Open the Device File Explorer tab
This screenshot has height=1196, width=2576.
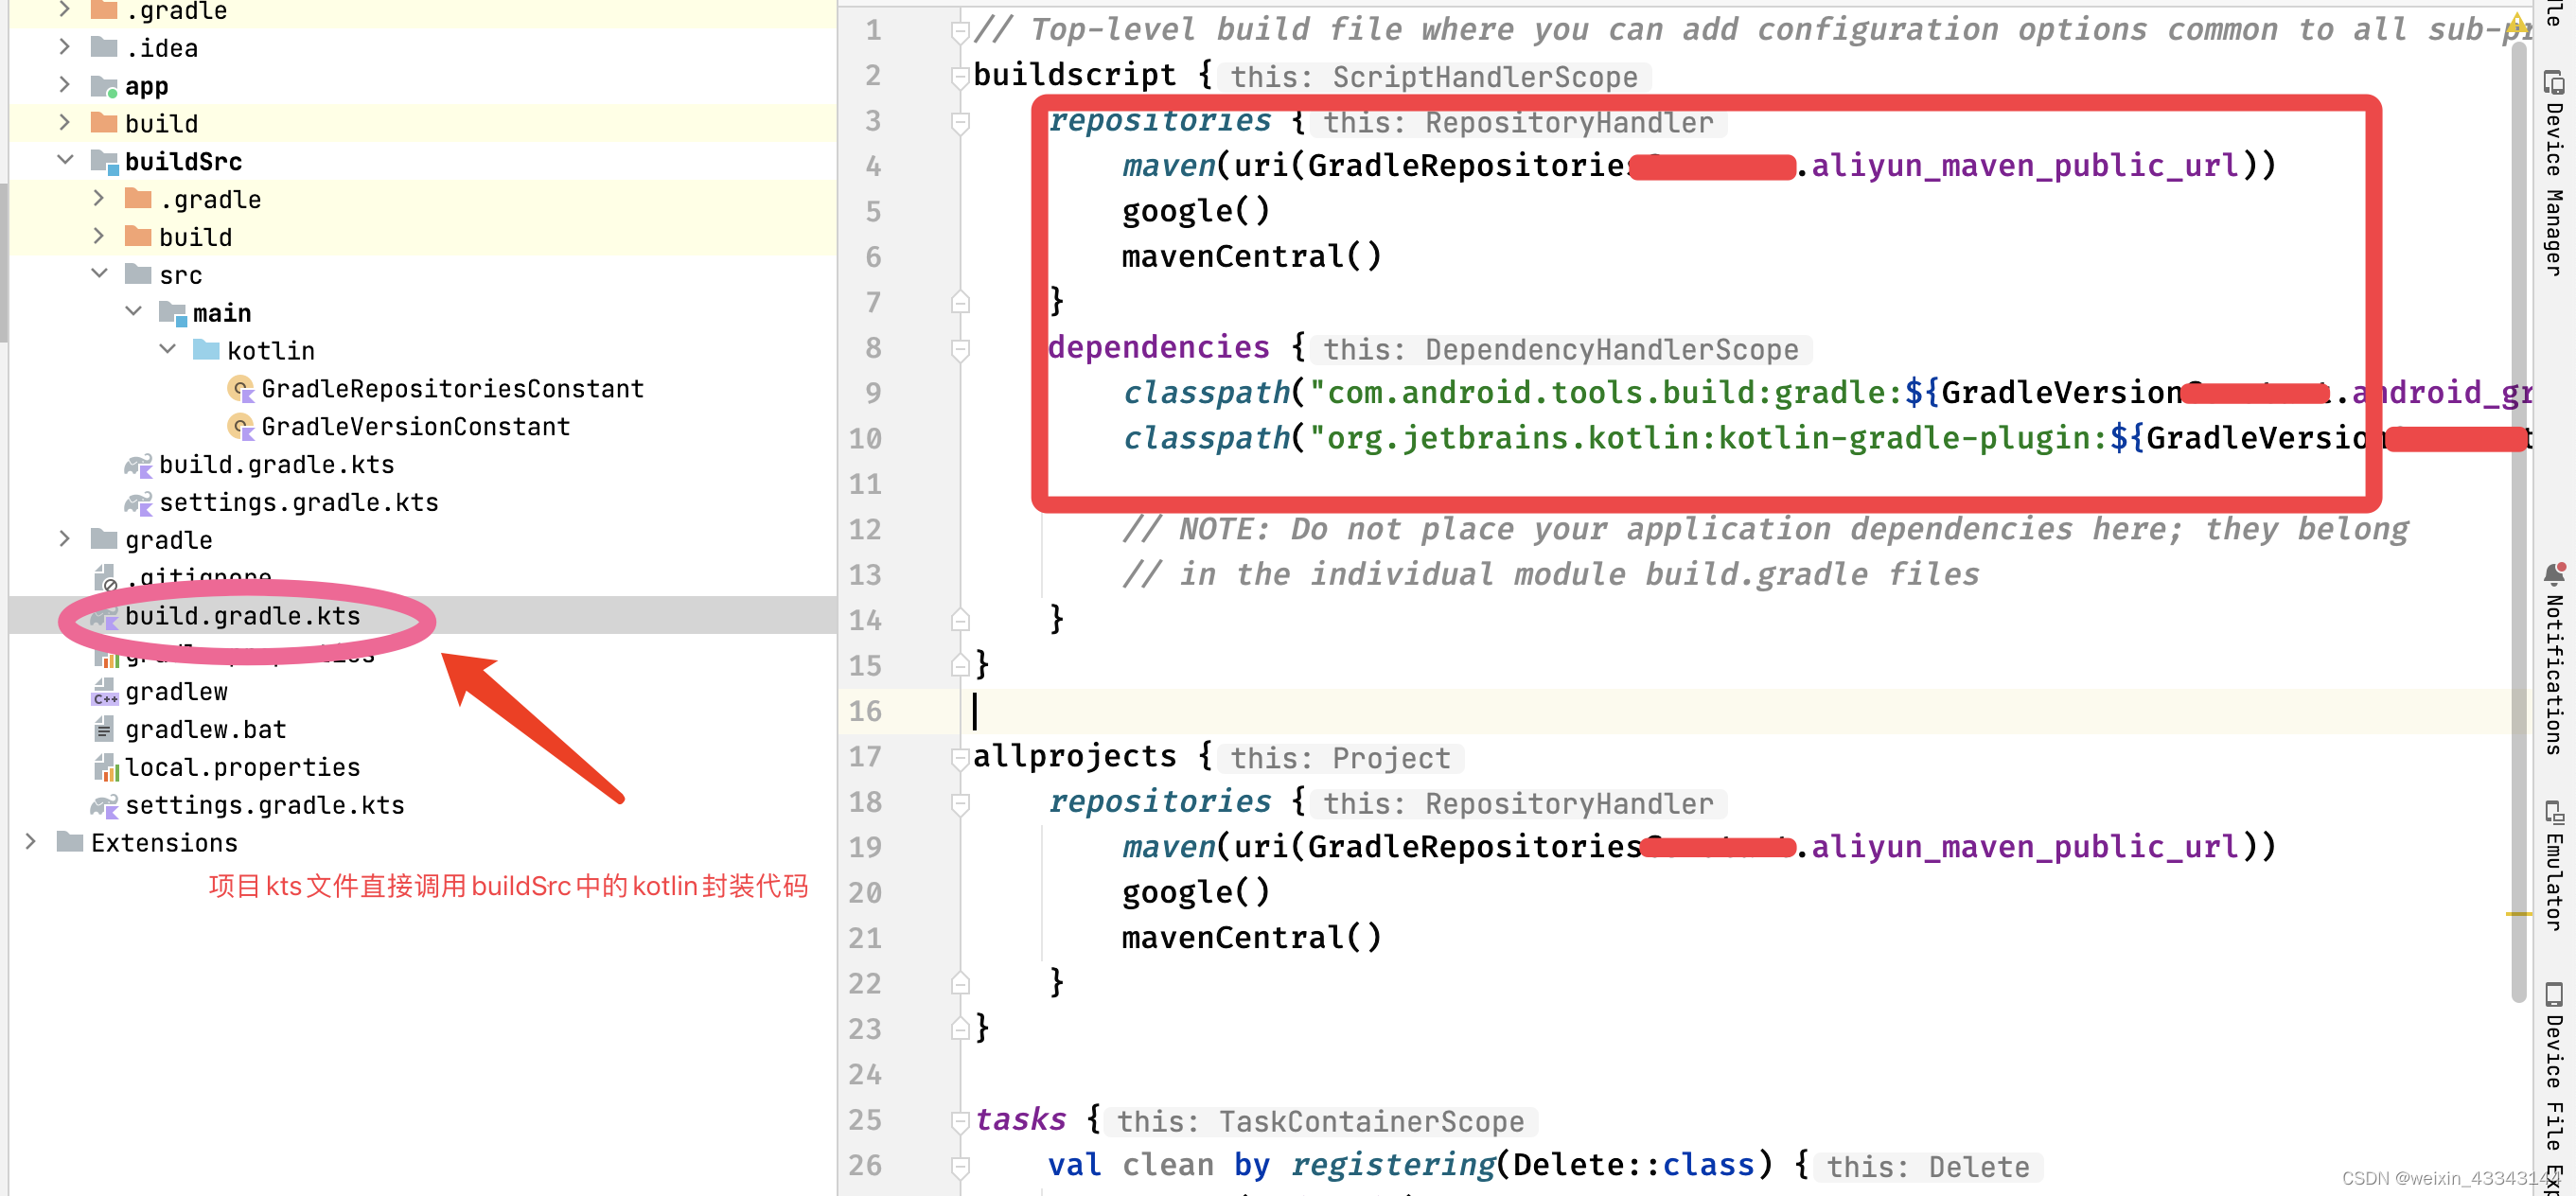(x=2556, y=1090)
